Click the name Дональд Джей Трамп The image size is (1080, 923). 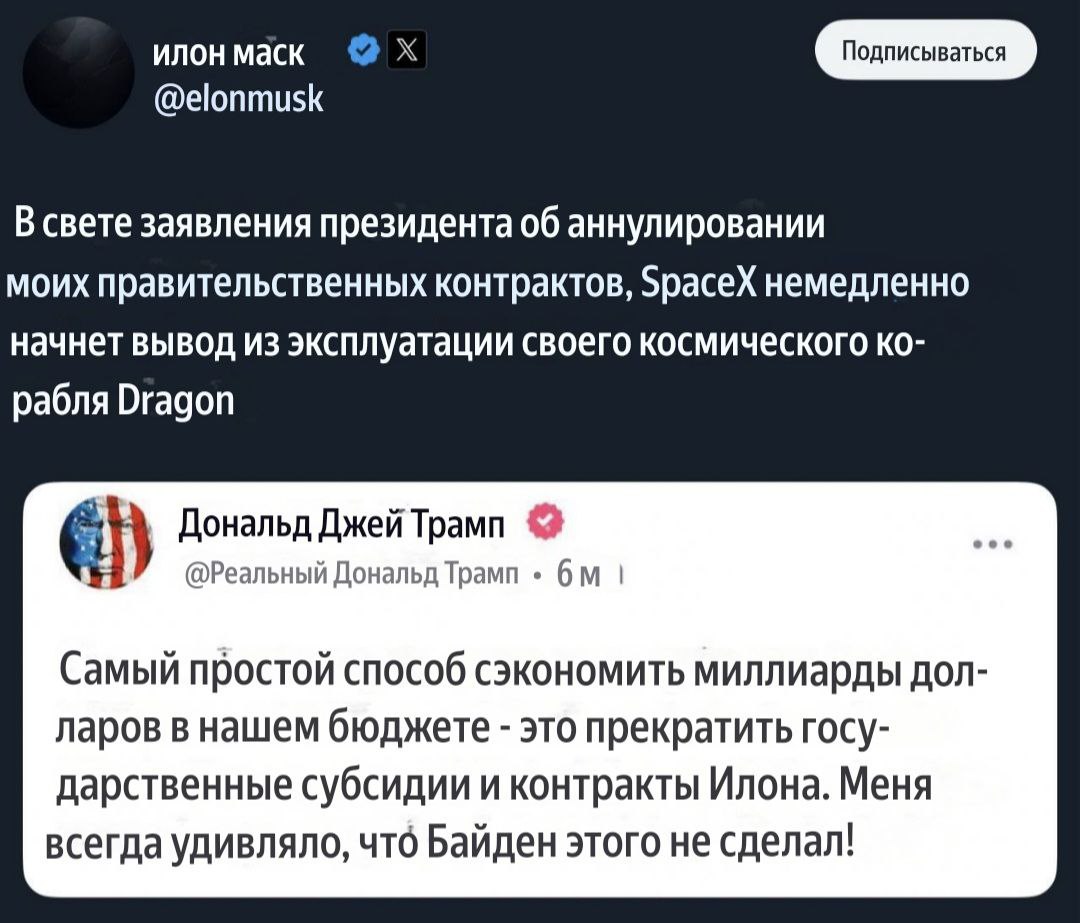(344, 523)
